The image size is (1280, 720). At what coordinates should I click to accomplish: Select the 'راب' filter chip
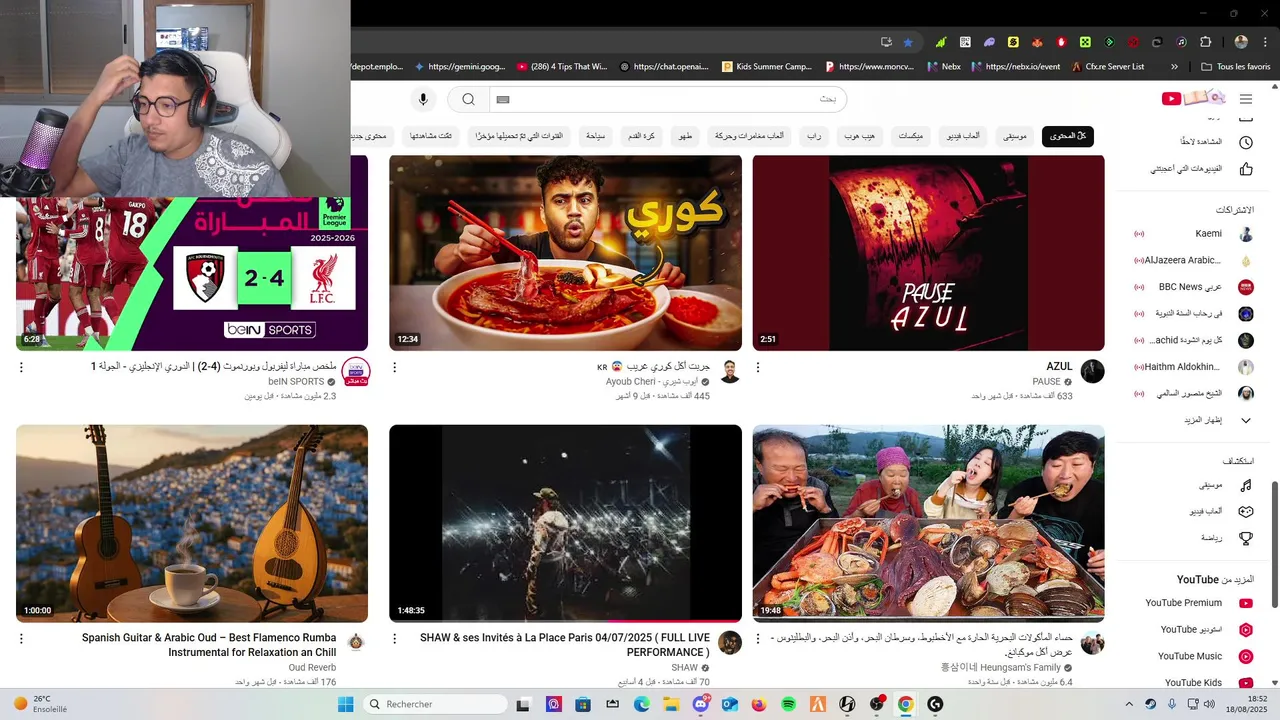point(815,136)
